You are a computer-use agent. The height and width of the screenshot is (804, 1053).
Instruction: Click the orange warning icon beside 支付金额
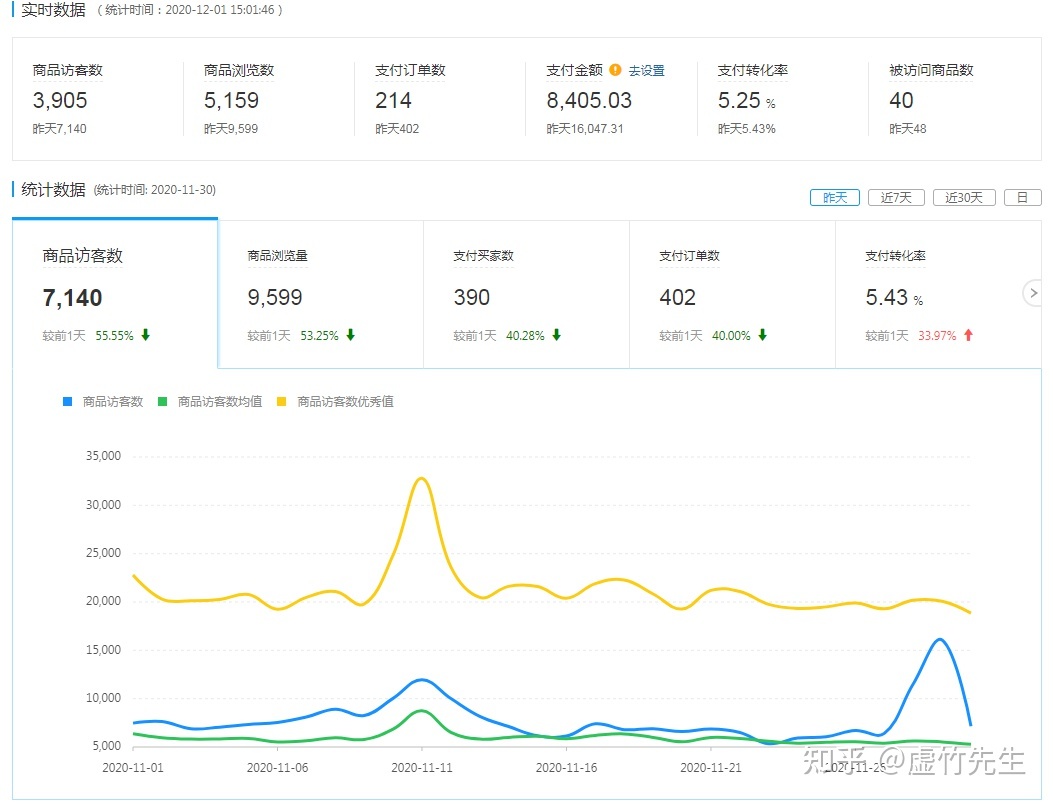pos(615,70)
